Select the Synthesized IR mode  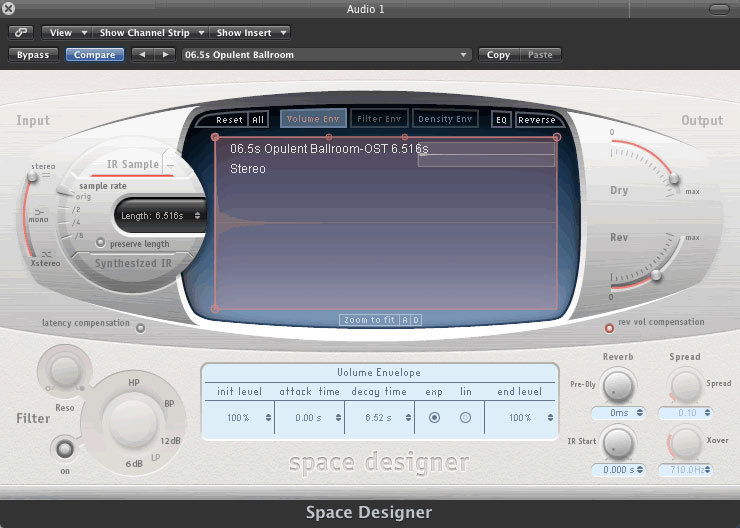(133, 263)
